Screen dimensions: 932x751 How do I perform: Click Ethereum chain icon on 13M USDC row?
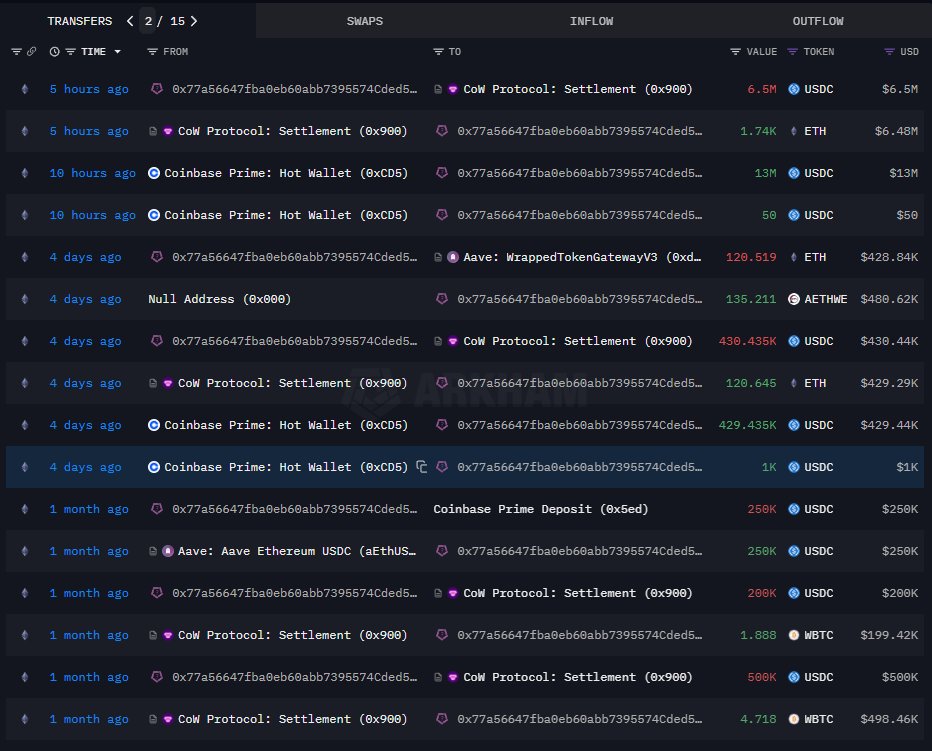(24, 173)
